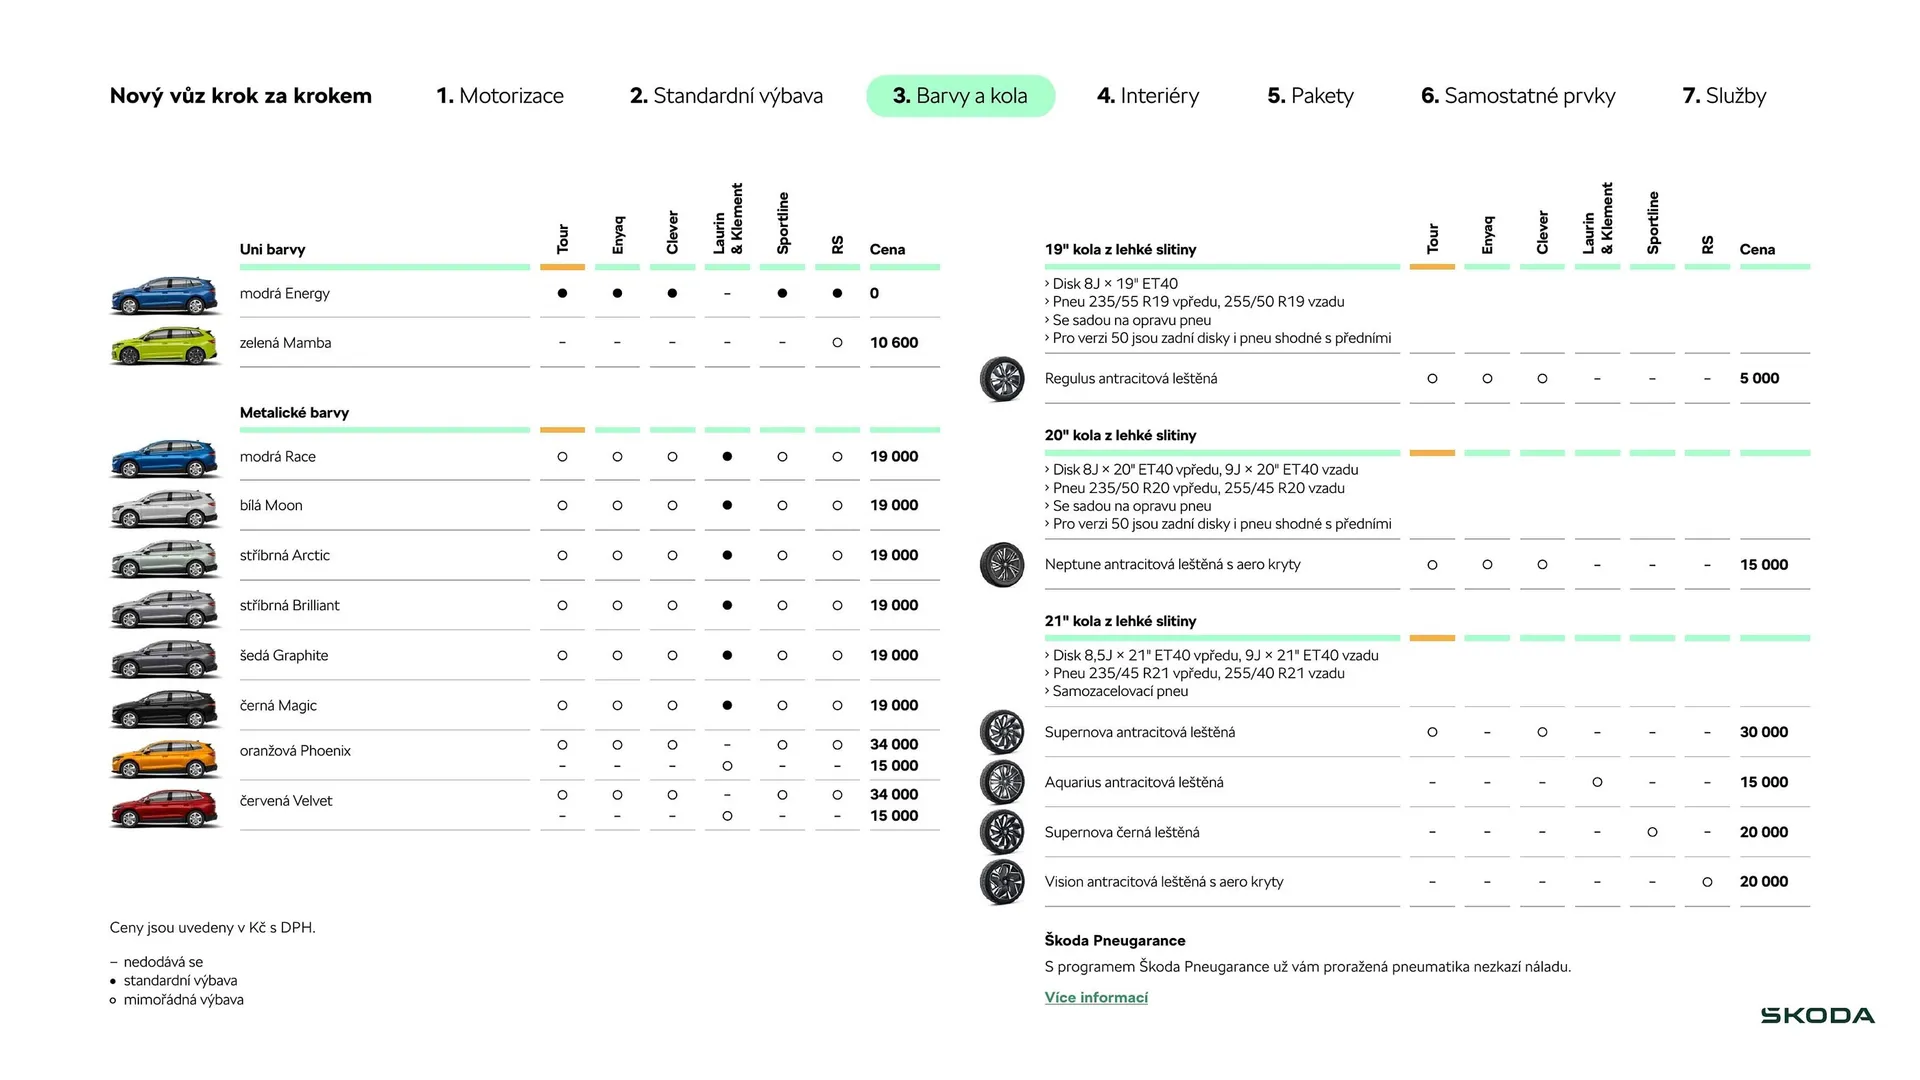Click the 30 000 price for Supernova antracitová
The width and height of the screenshot is (1920, 1080).
(1764, 732)
